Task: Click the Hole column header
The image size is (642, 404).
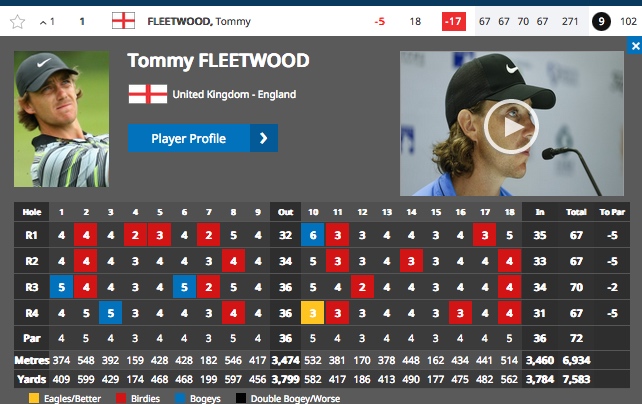Action: 30,211
